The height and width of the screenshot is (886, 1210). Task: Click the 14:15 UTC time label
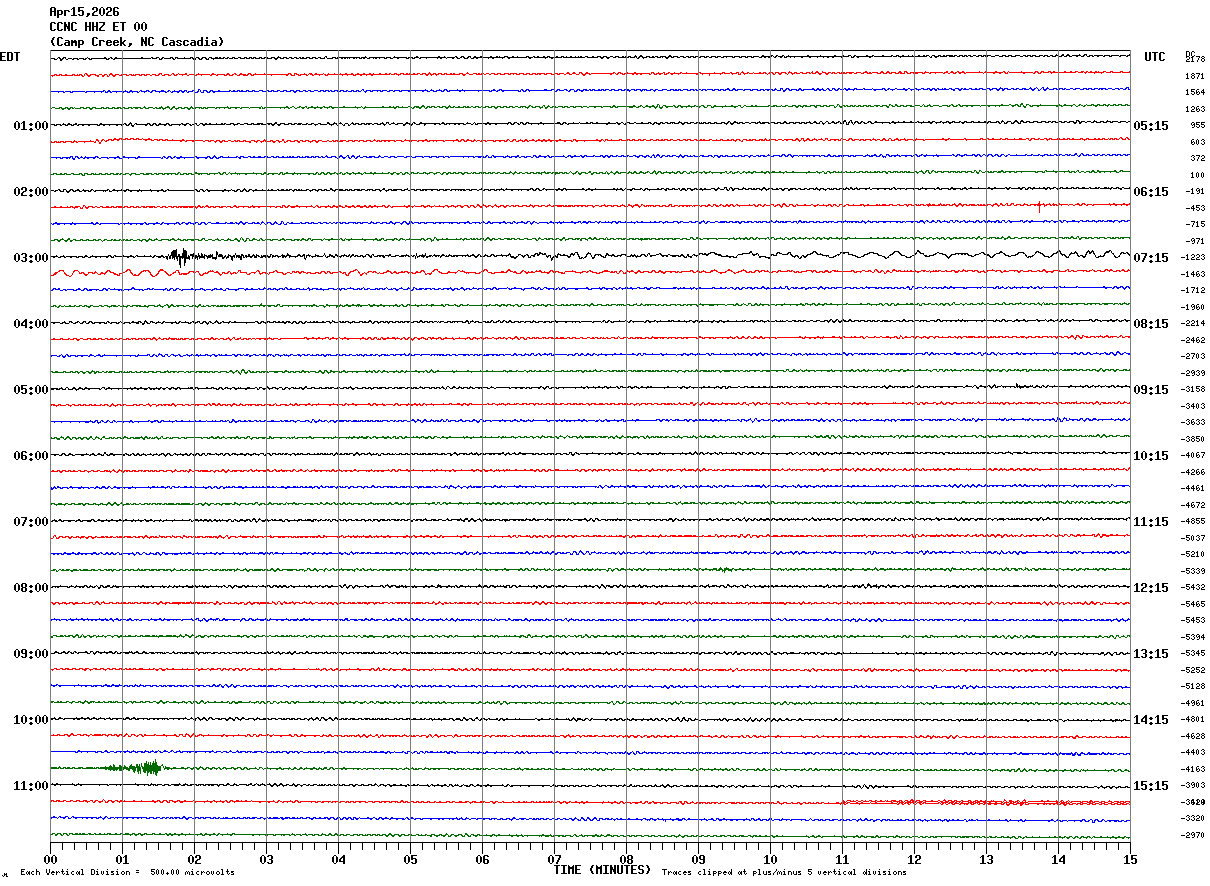(1151, 720)
